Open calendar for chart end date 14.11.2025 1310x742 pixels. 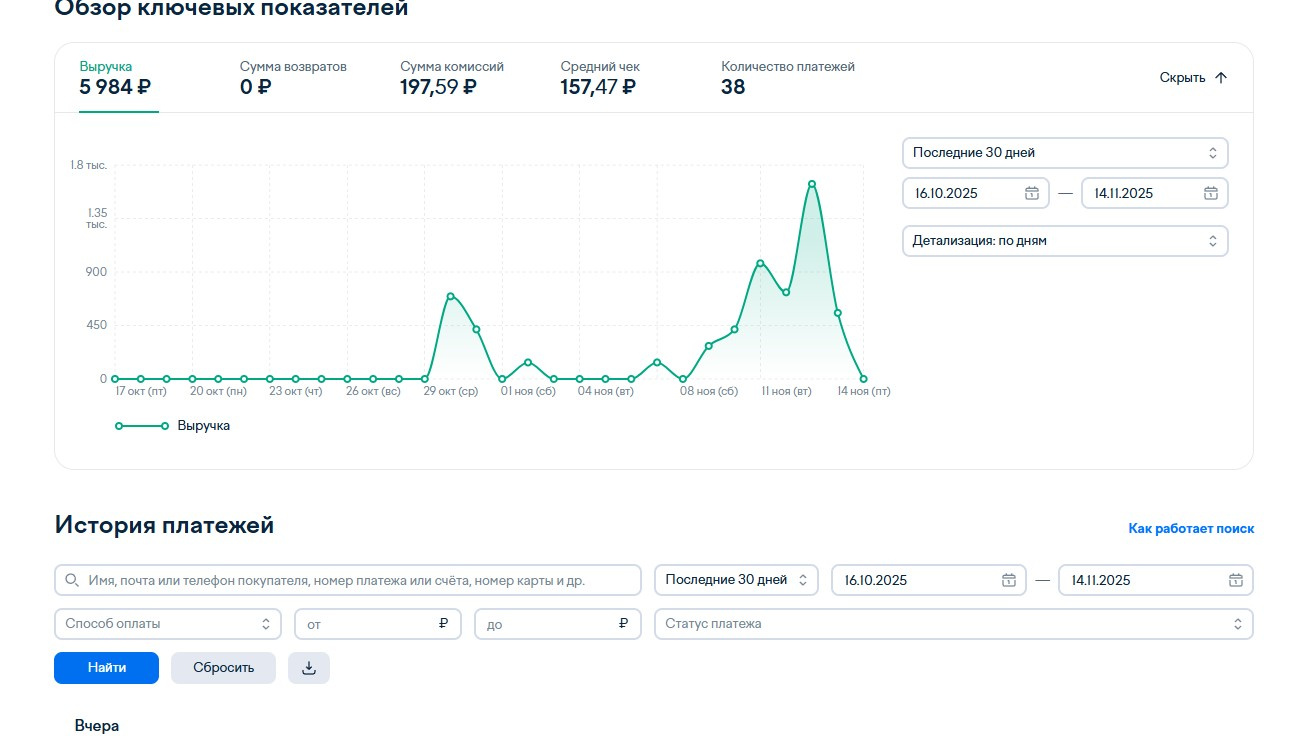click(1210, 193)
